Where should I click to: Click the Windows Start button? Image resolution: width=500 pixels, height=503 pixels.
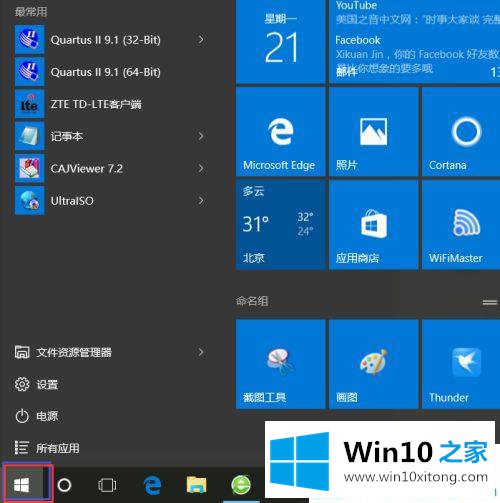[22, 485]
